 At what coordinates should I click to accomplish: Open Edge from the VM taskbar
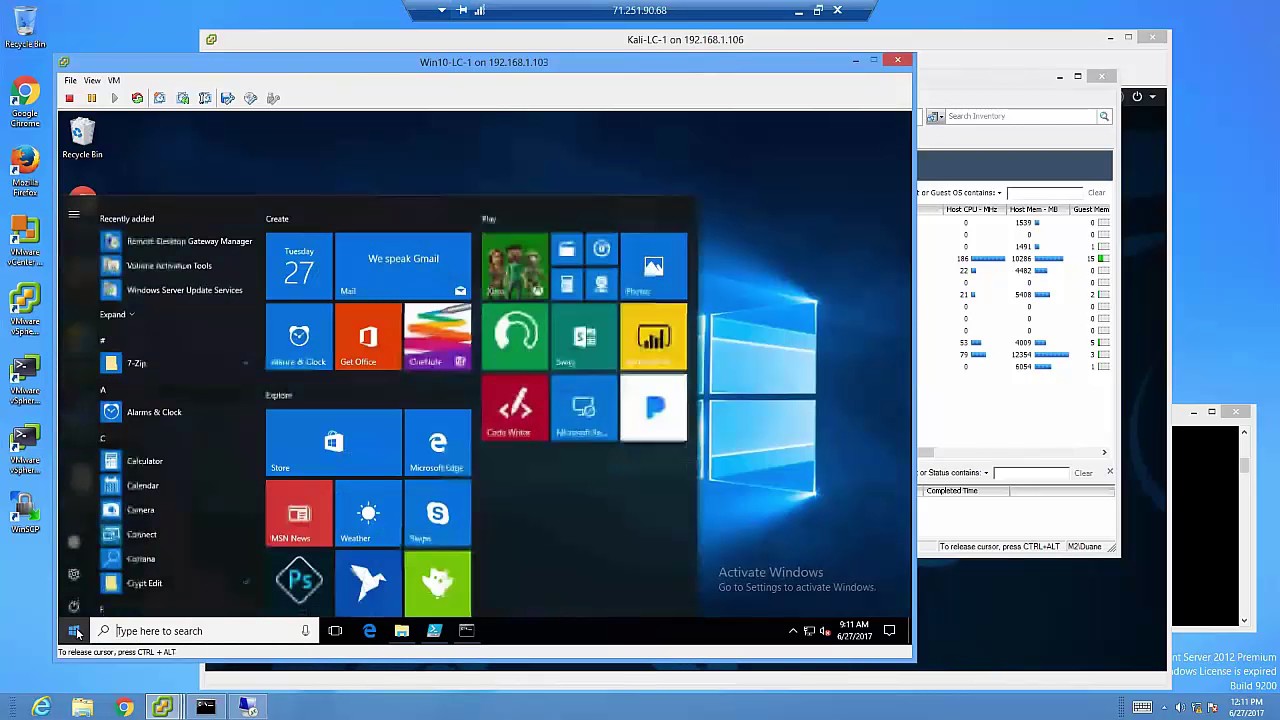[x=369, y=631]
